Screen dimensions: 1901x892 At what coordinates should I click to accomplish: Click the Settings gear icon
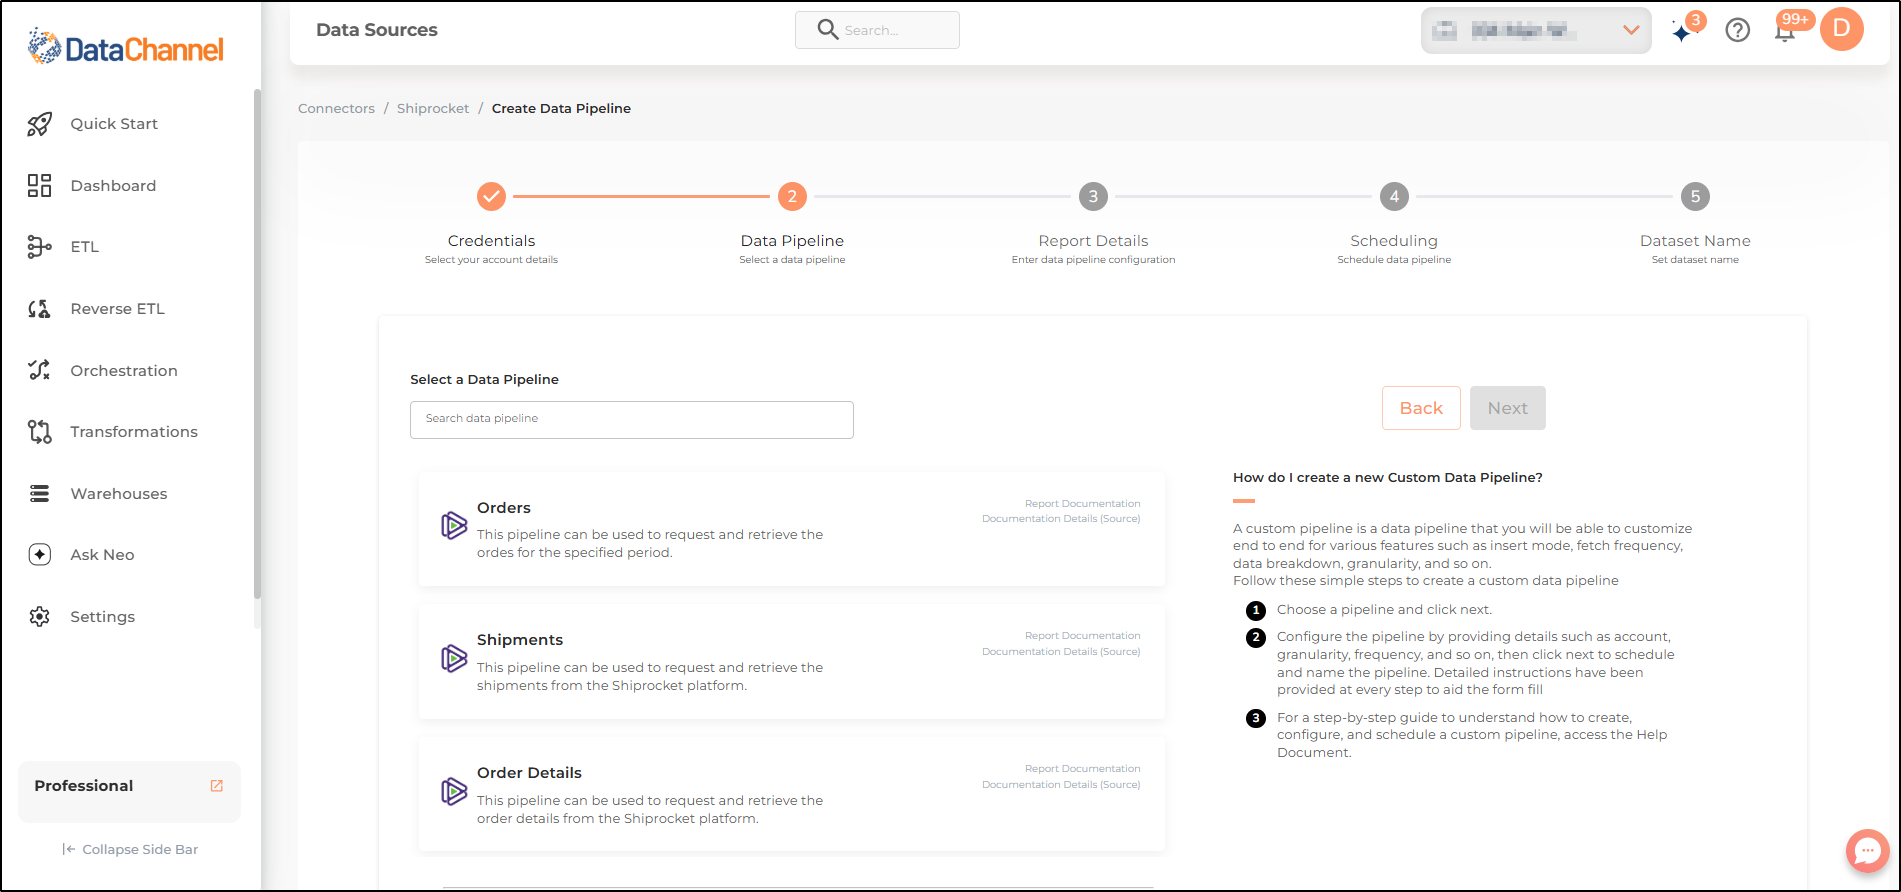point(39,617)
